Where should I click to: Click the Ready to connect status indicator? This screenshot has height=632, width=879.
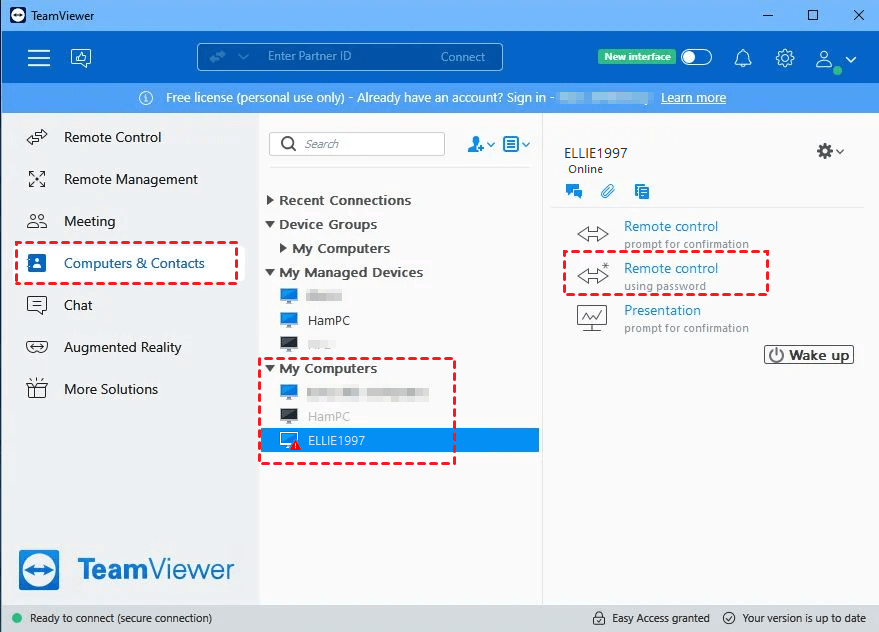point(17,618)
